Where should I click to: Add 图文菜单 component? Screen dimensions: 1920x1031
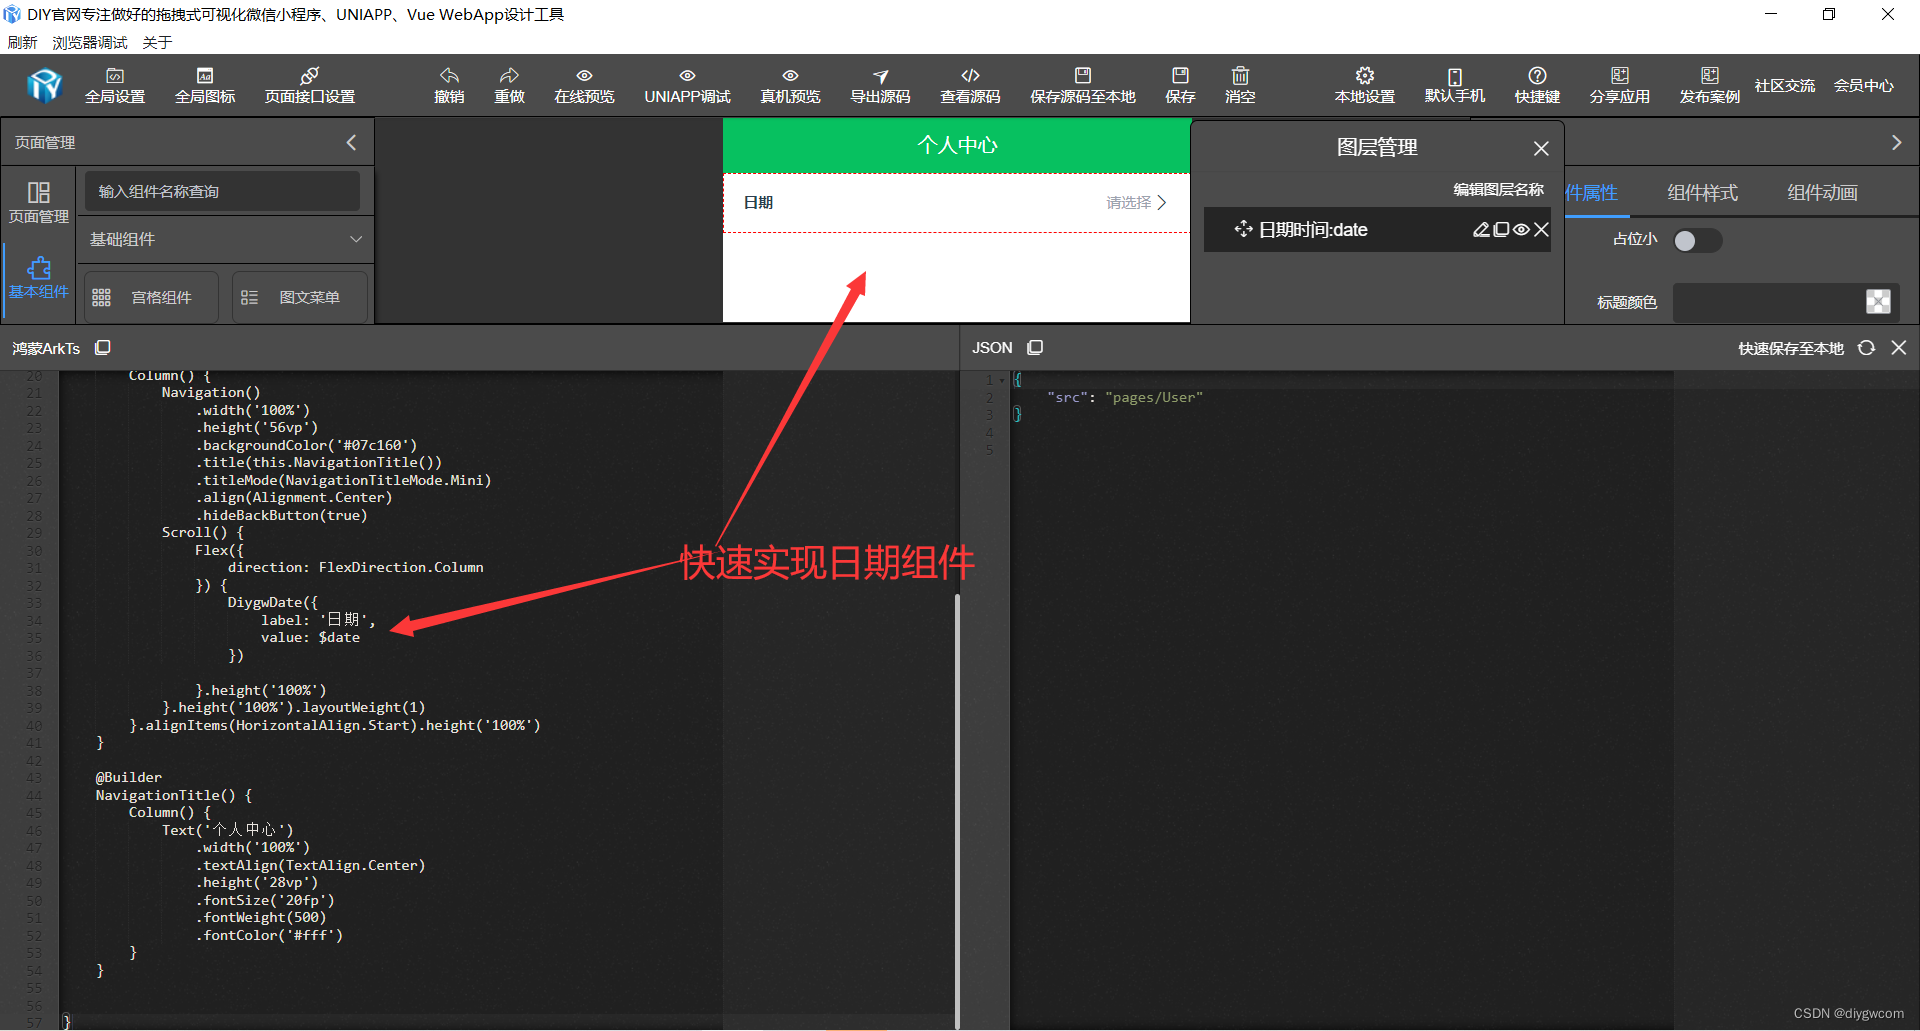[299, 297]
